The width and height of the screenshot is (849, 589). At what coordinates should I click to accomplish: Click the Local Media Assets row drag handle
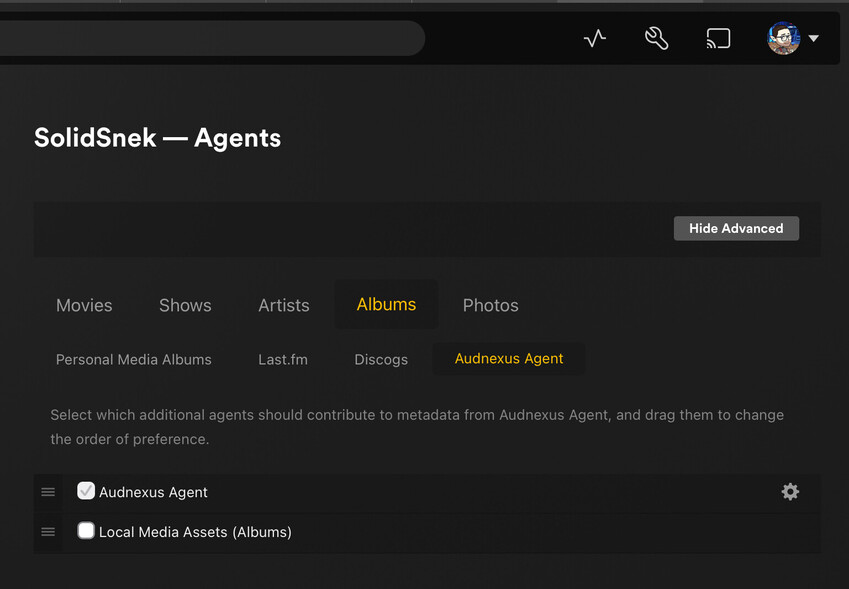(48, 532)
